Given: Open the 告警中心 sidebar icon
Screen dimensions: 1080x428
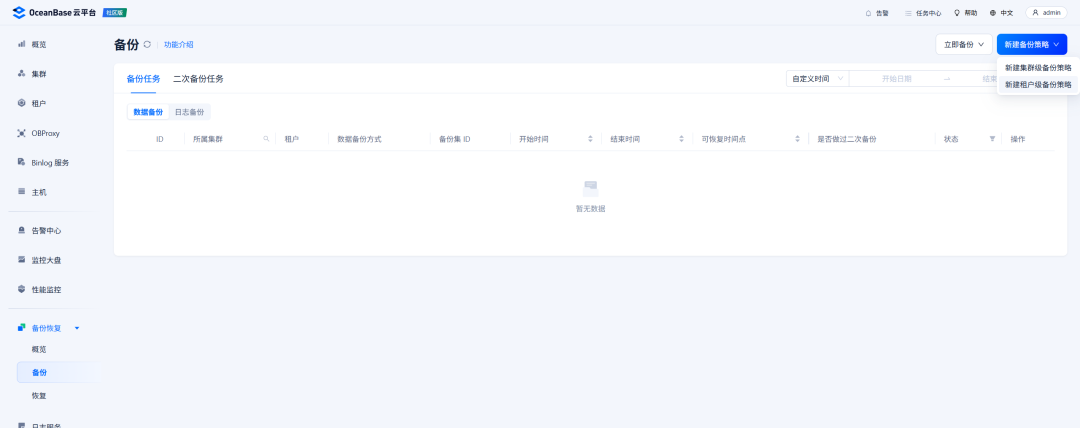Looking at the screenshot, I should pyautogui.click(x=21, y=230).
